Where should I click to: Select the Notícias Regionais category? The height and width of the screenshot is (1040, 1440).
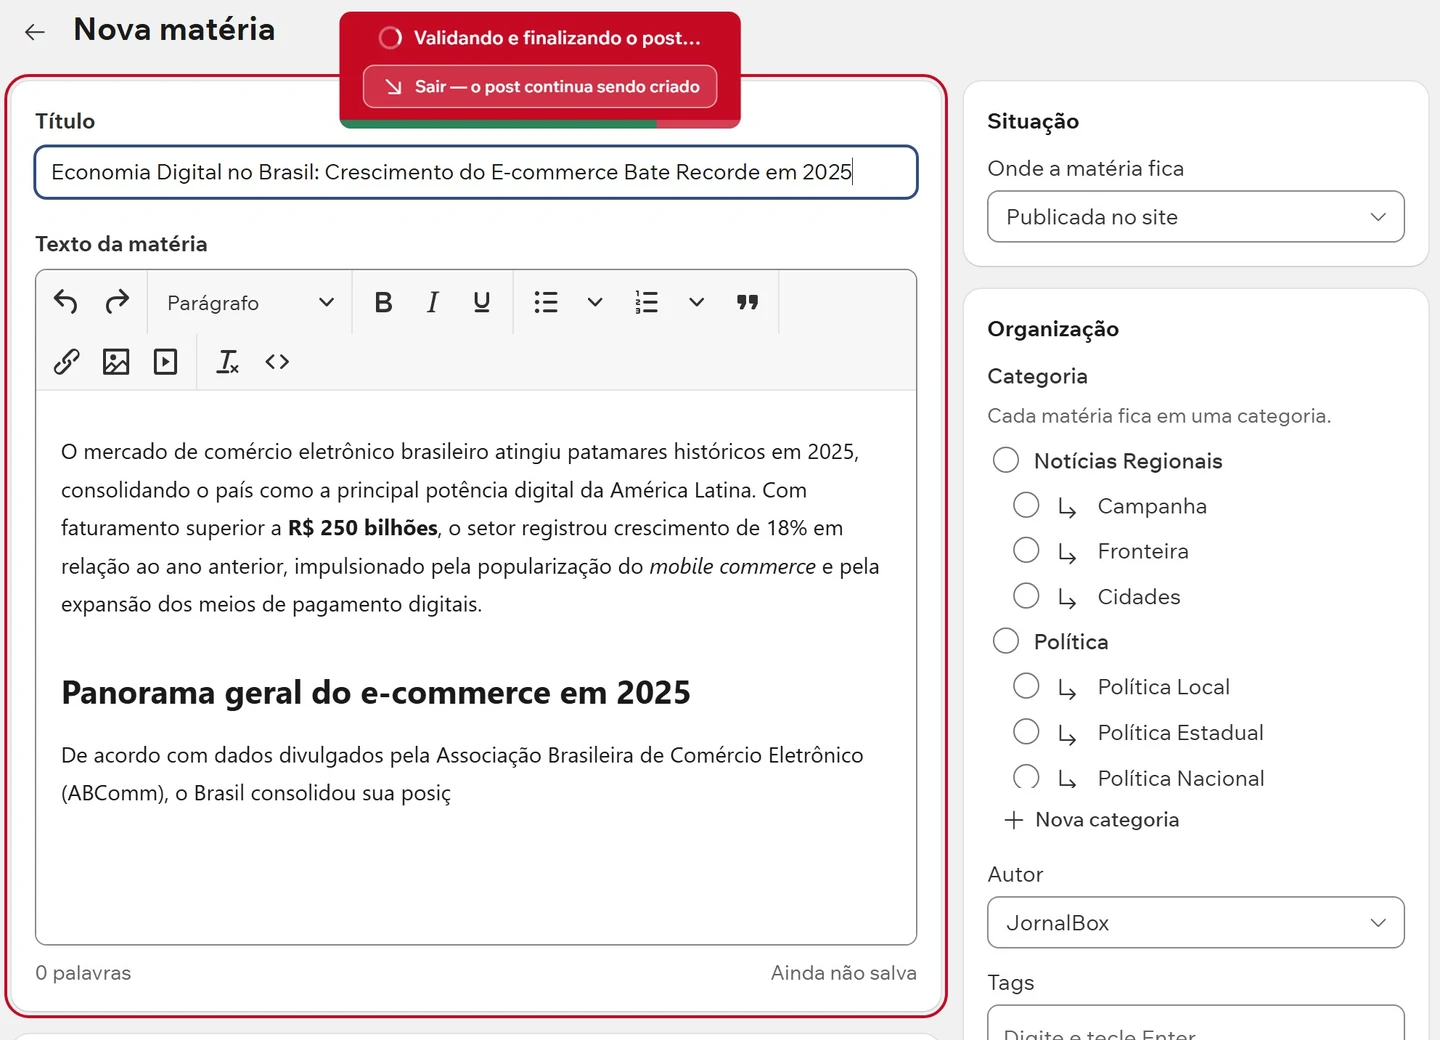(x=1006, y=460)
